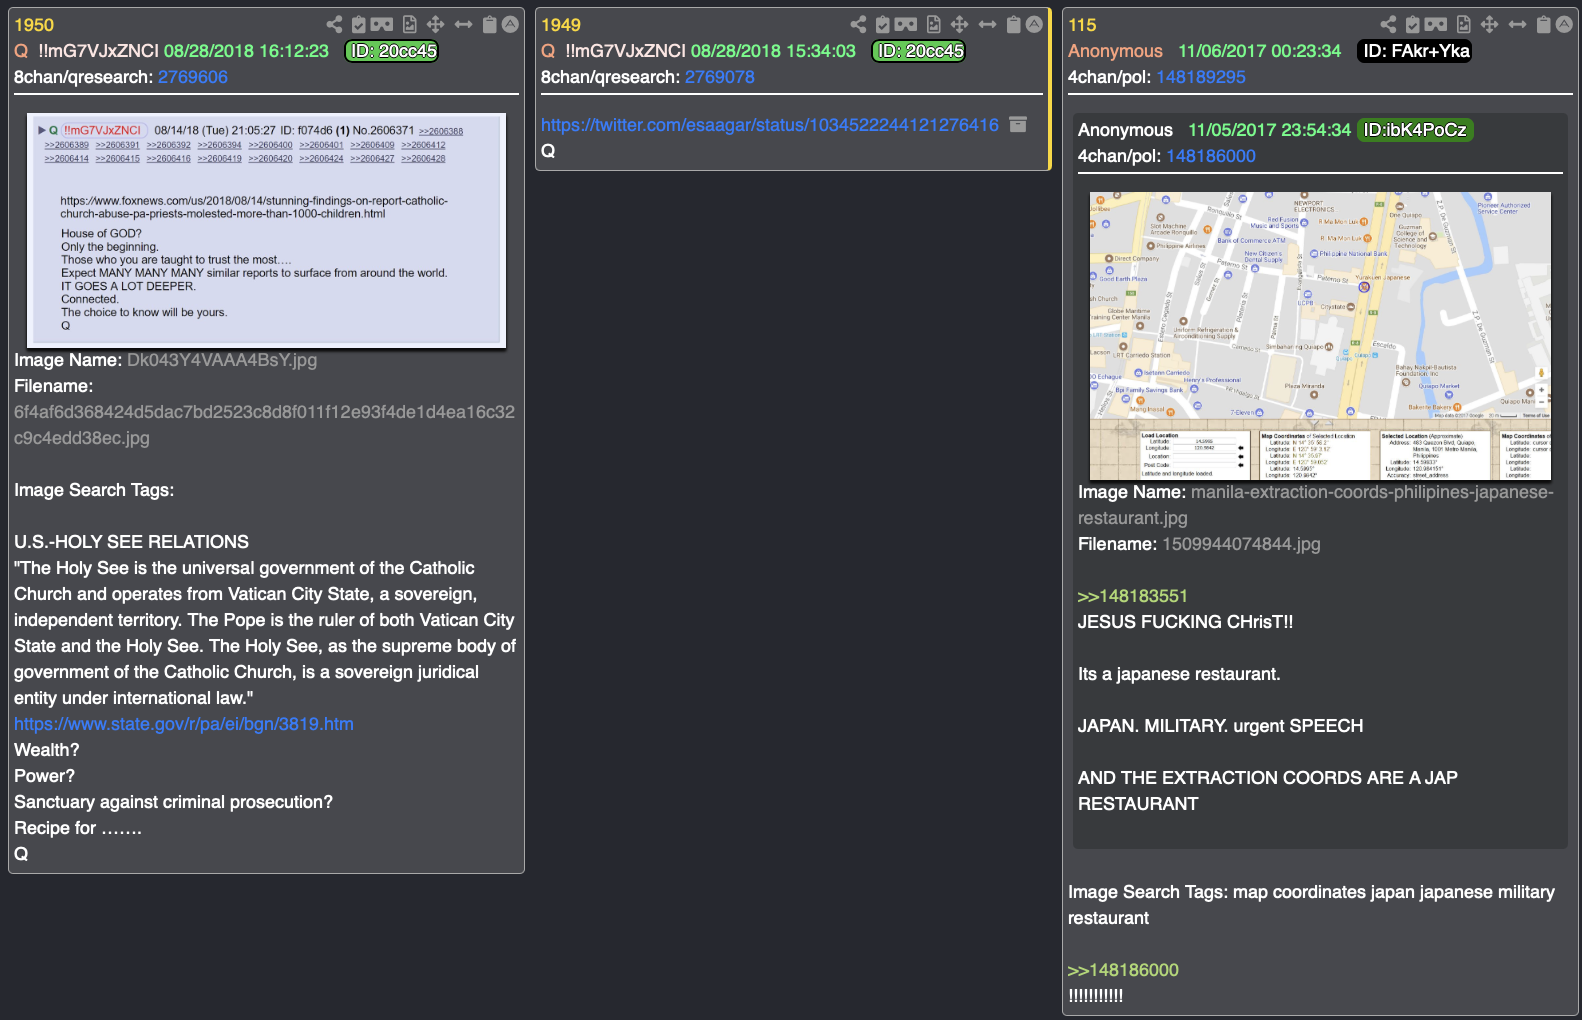Click the Anonymous author name on post 115
The width and height of the screenshot is (1582, 1020).
(1115, 51)
